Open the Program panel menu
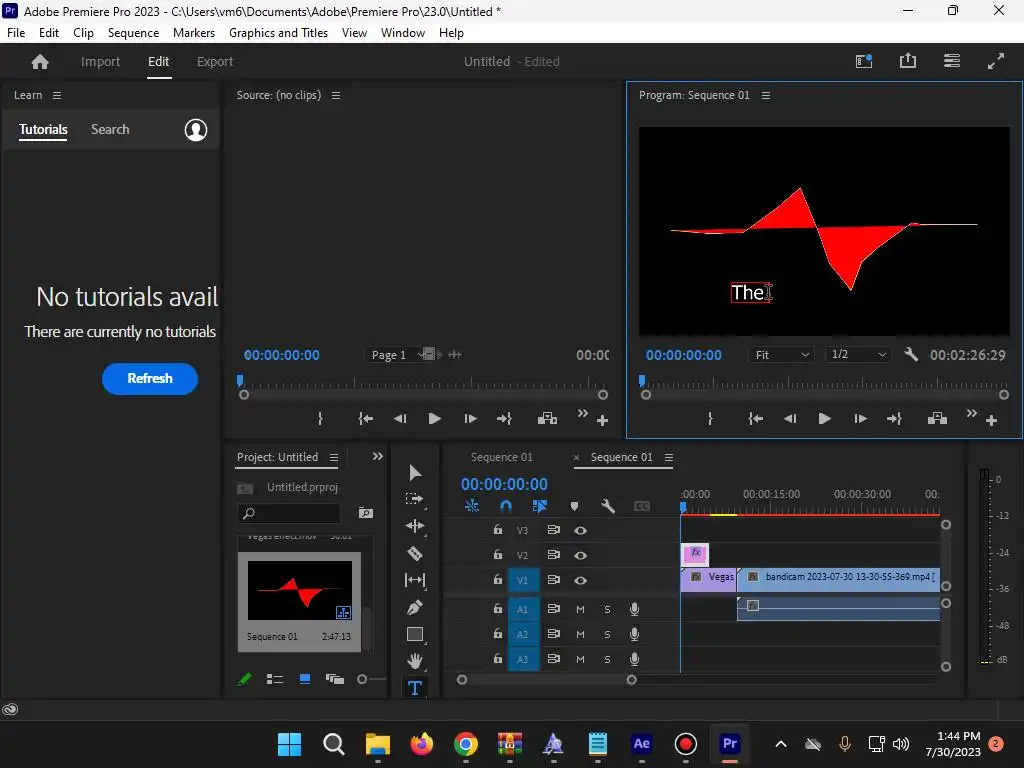Image resolution: width=1024 pixels, height=768 pixels. click(x=766, y=95)
